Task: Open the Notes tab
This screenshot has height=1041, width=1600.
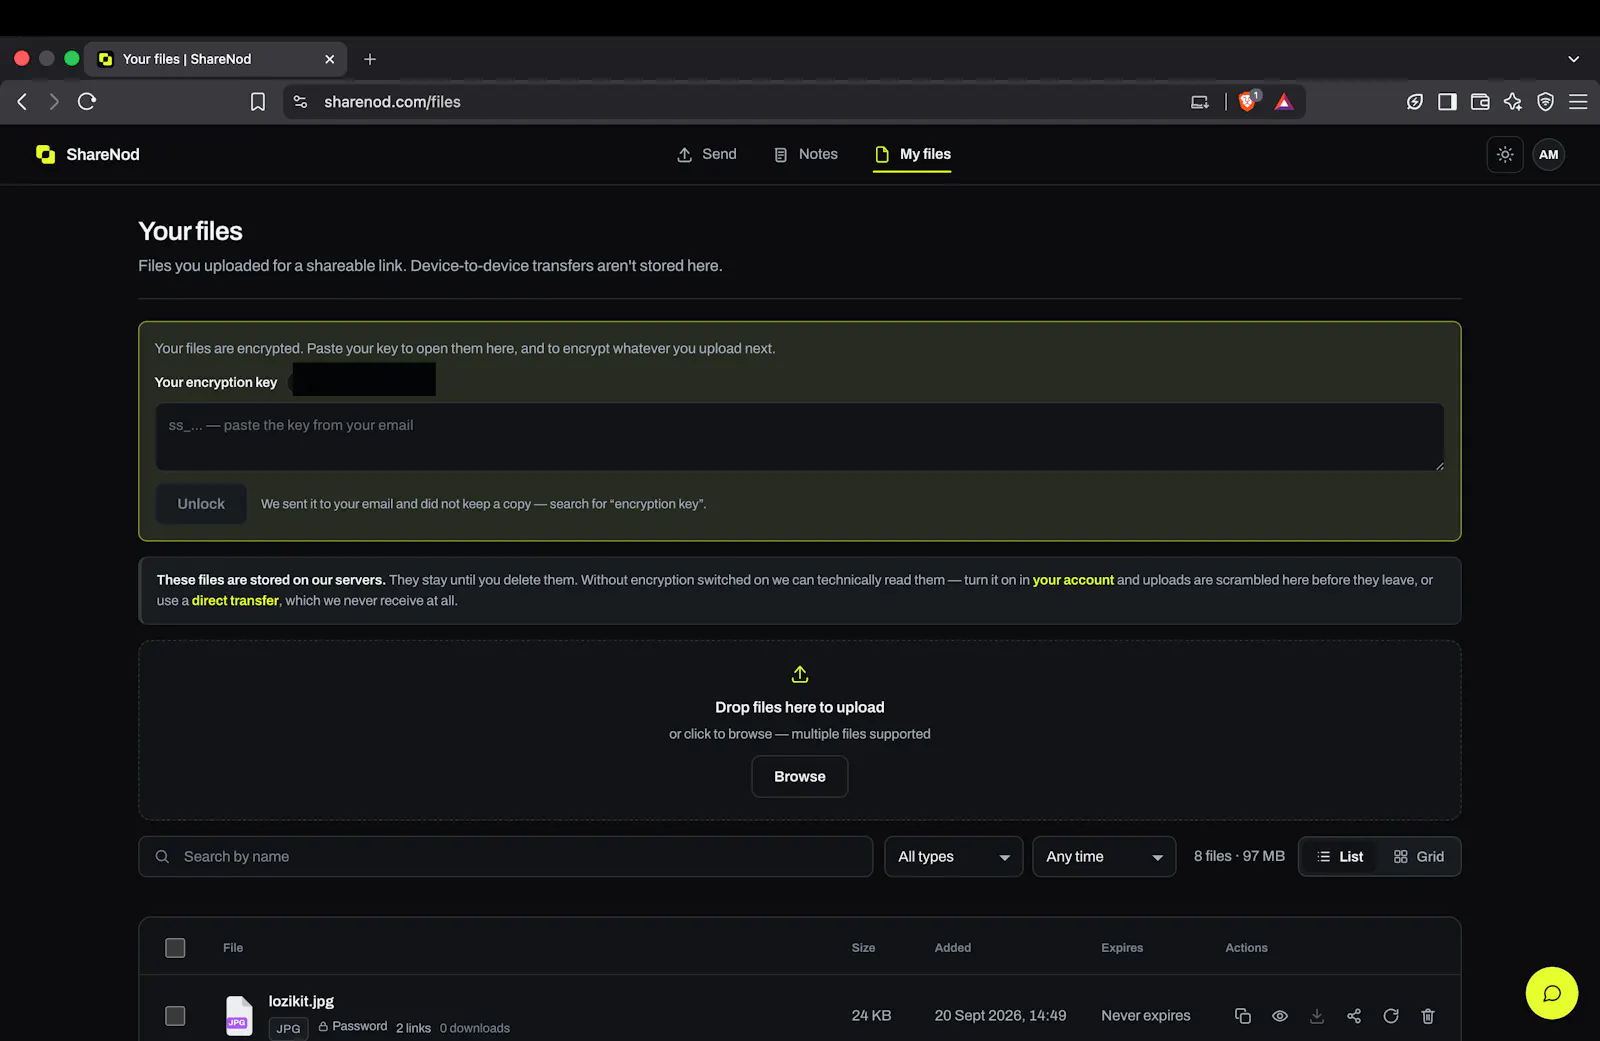Action: (x=806, y=154)
